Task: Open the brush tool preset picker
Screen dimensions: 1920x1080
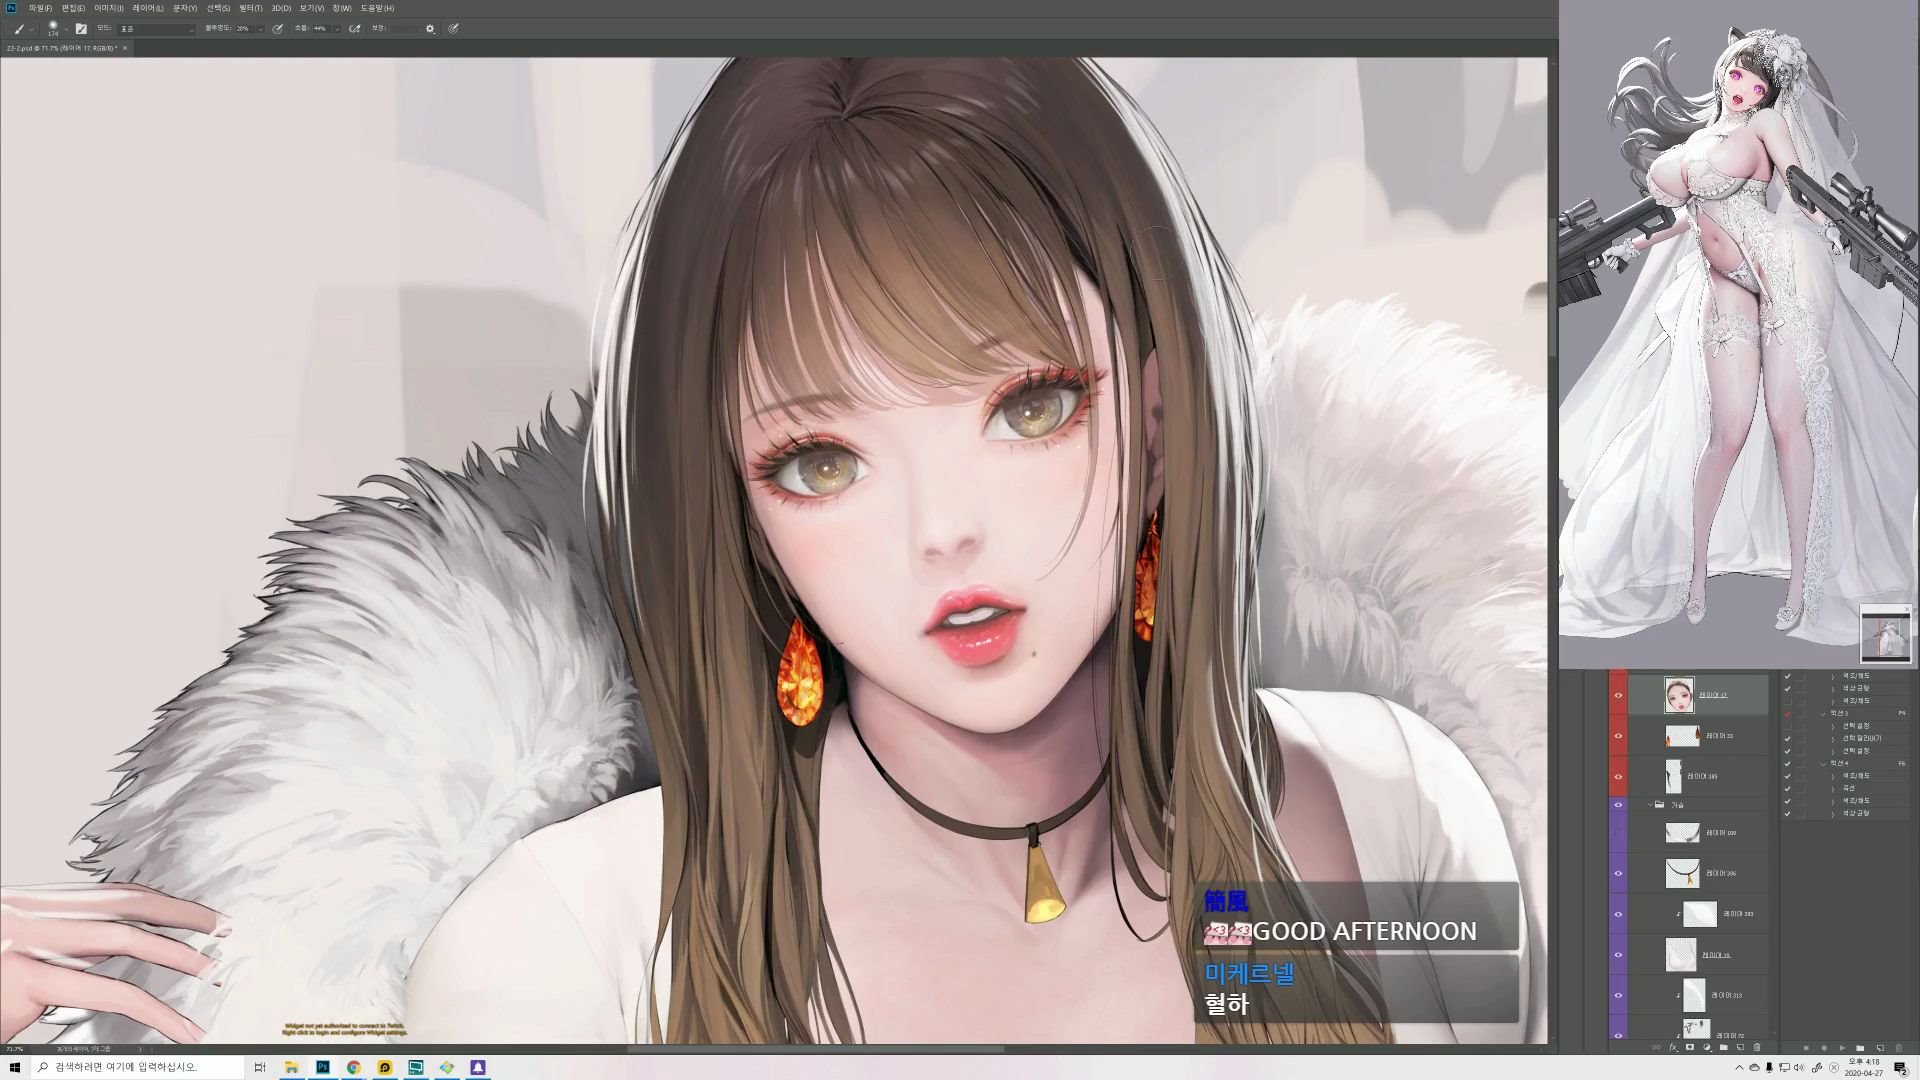Action: 22,29
